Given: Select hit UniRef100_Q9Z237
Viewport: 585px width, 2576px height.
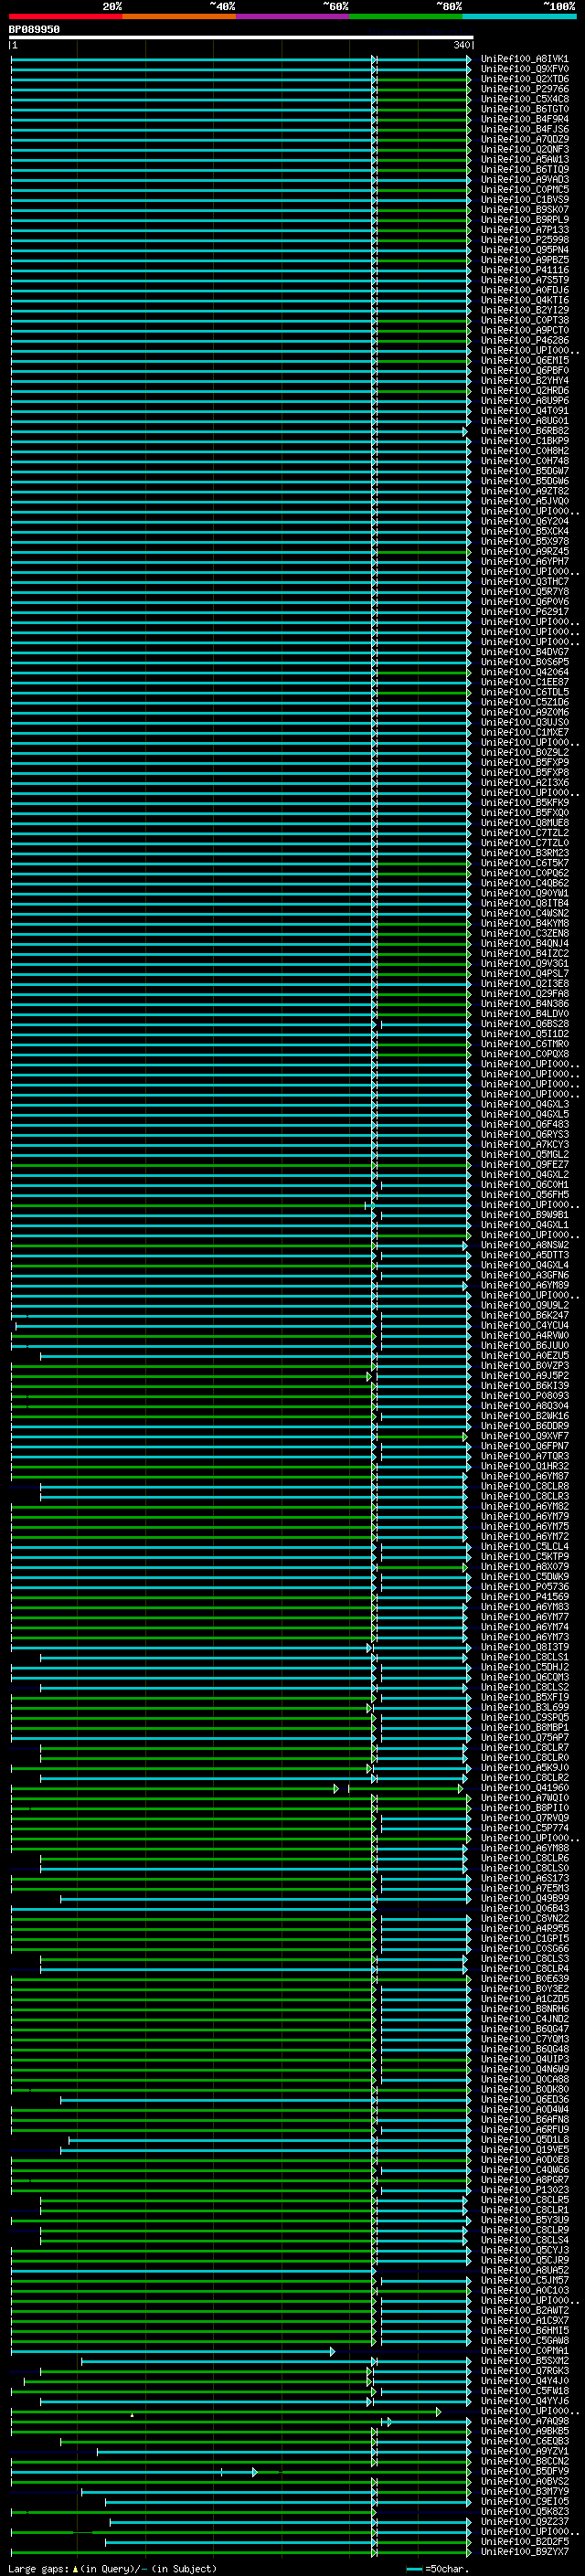Looking at the screenshot, I should 525,2521.
